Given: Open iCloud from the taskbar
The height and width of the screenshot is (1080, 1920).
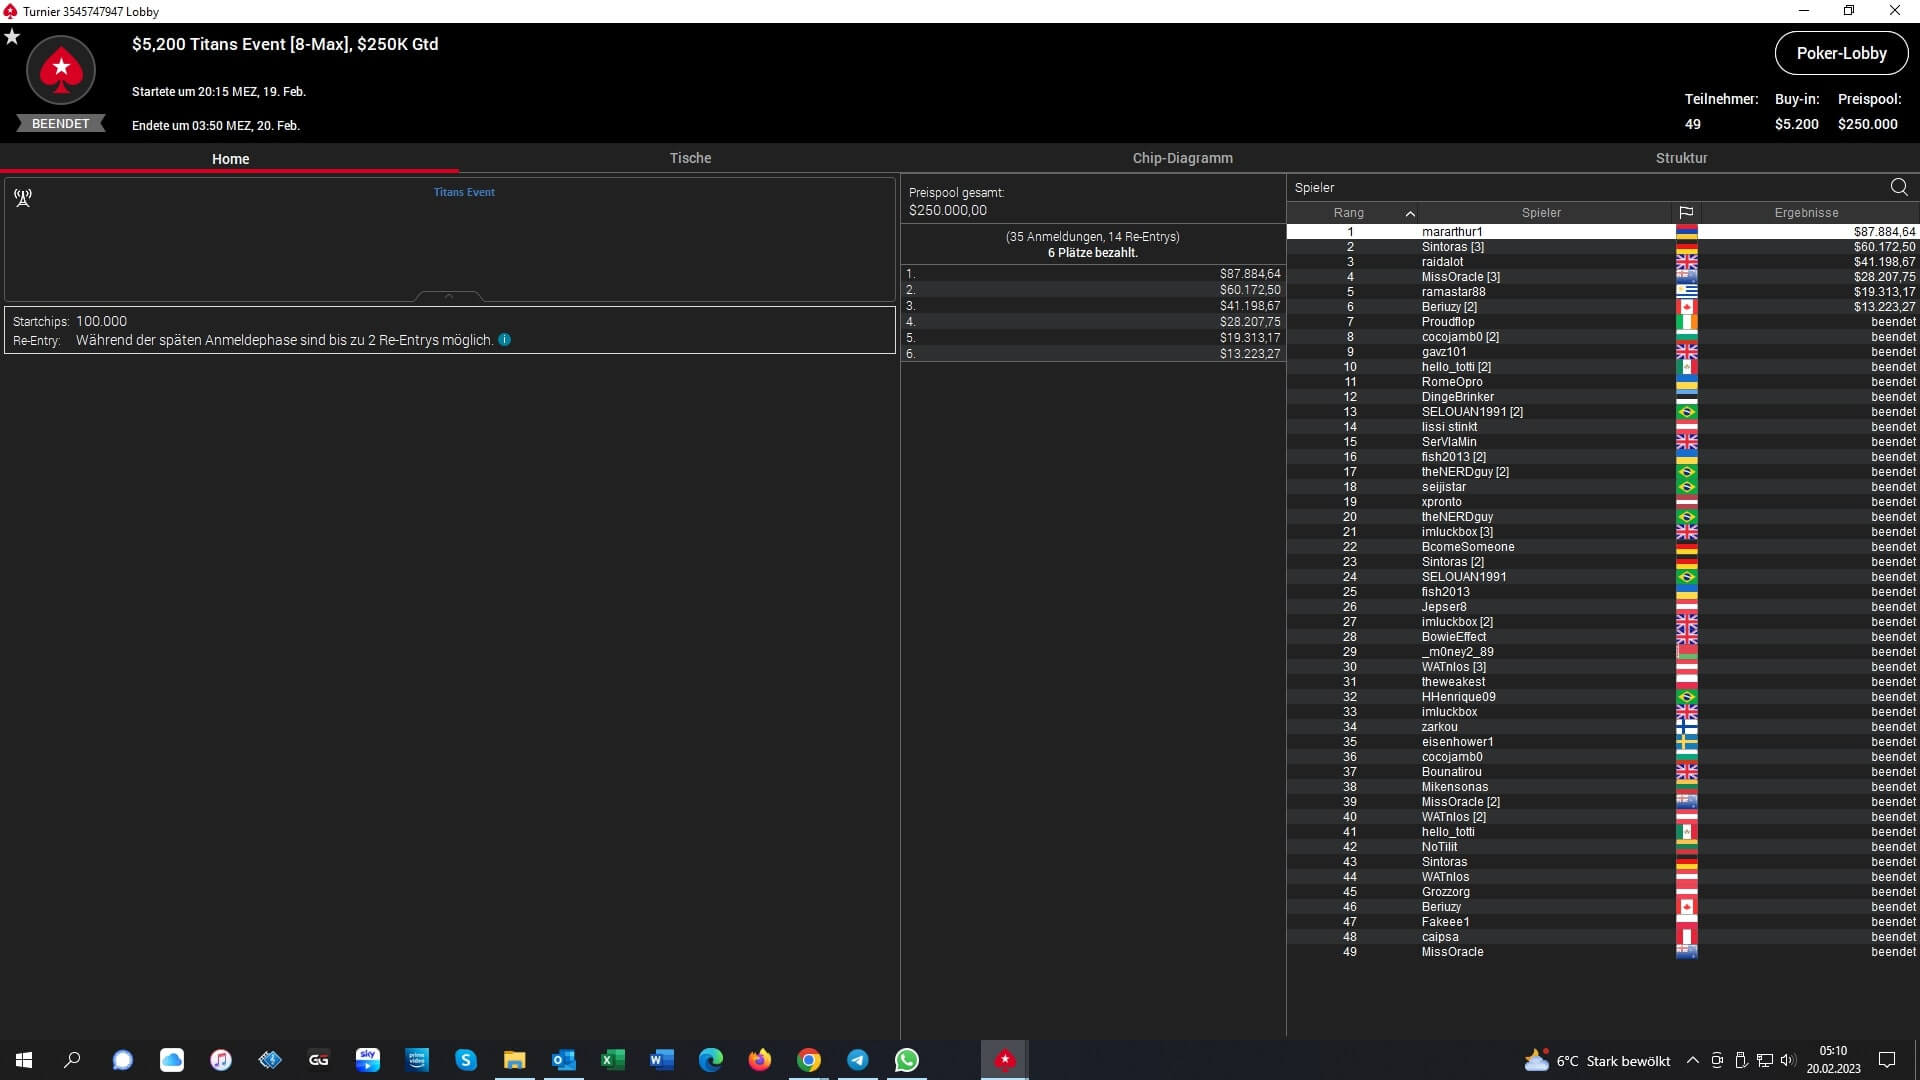Looking at the screenshot, I should (172, 1060).
